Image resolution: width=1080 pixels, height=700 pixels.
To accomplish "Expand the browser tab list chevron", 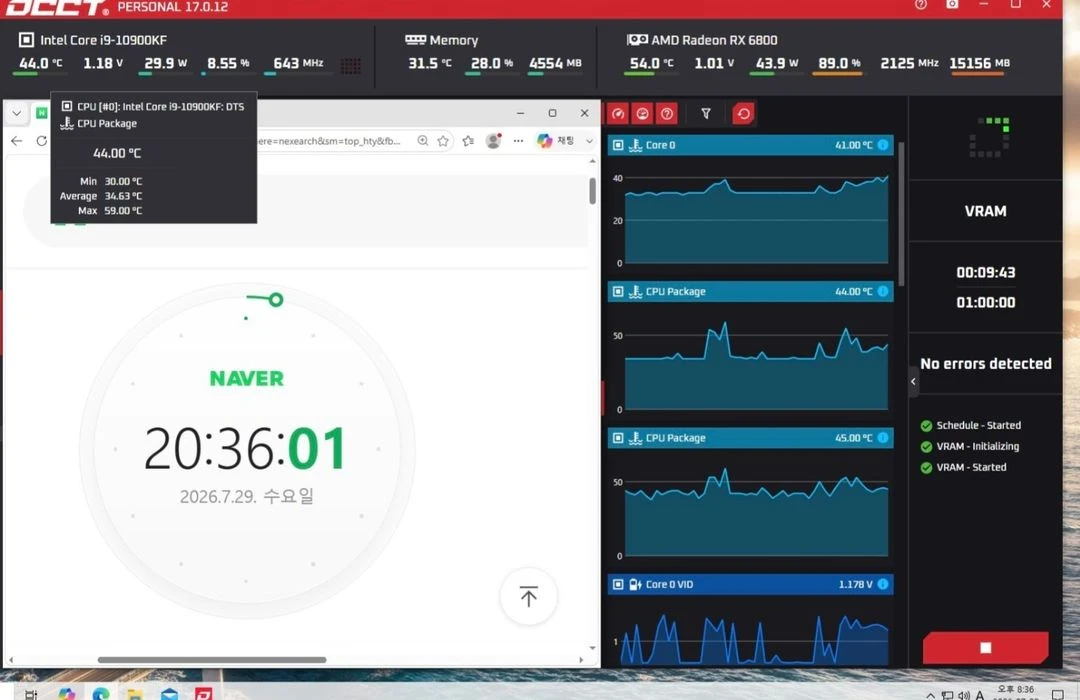I will point(17,112).
